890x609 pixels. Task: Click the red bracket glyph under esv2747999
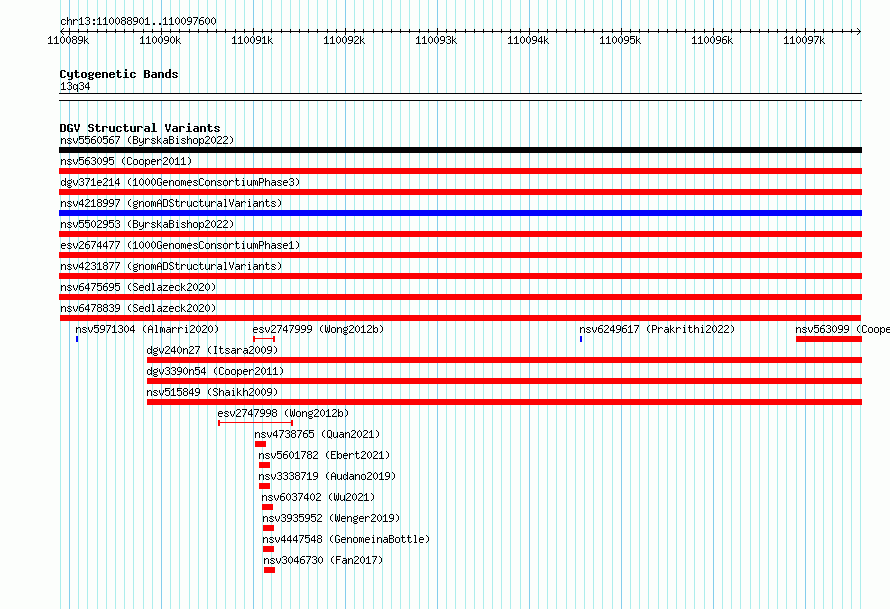pyautogui.click(x=264, y=339)
